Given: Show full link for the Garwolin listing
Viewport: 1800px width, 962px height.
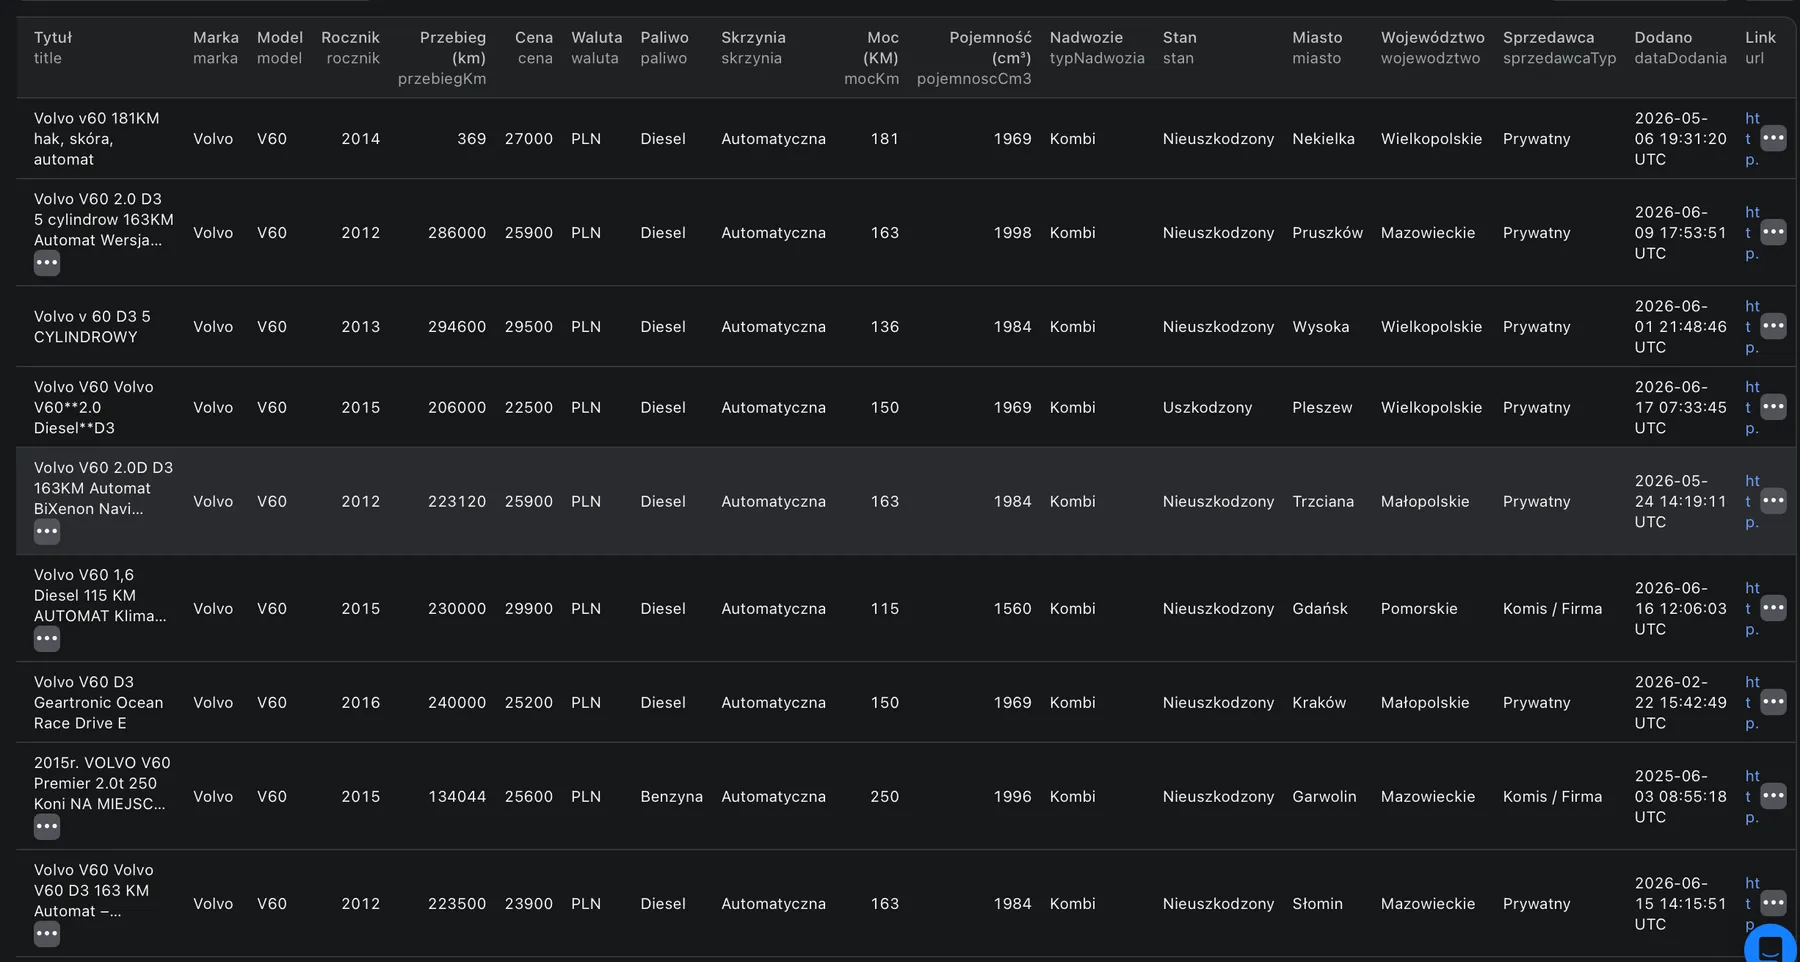Looking at the screenshot, I should [1773, 796].
